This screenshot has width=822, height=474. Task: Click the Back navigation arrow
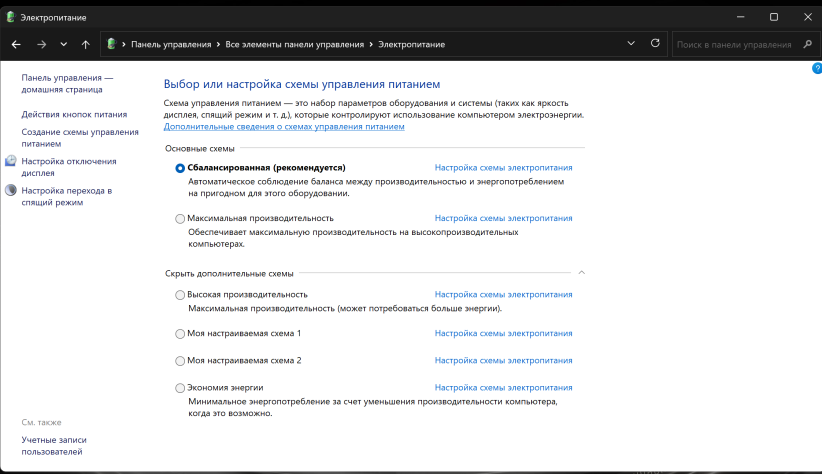click(16, 45)
